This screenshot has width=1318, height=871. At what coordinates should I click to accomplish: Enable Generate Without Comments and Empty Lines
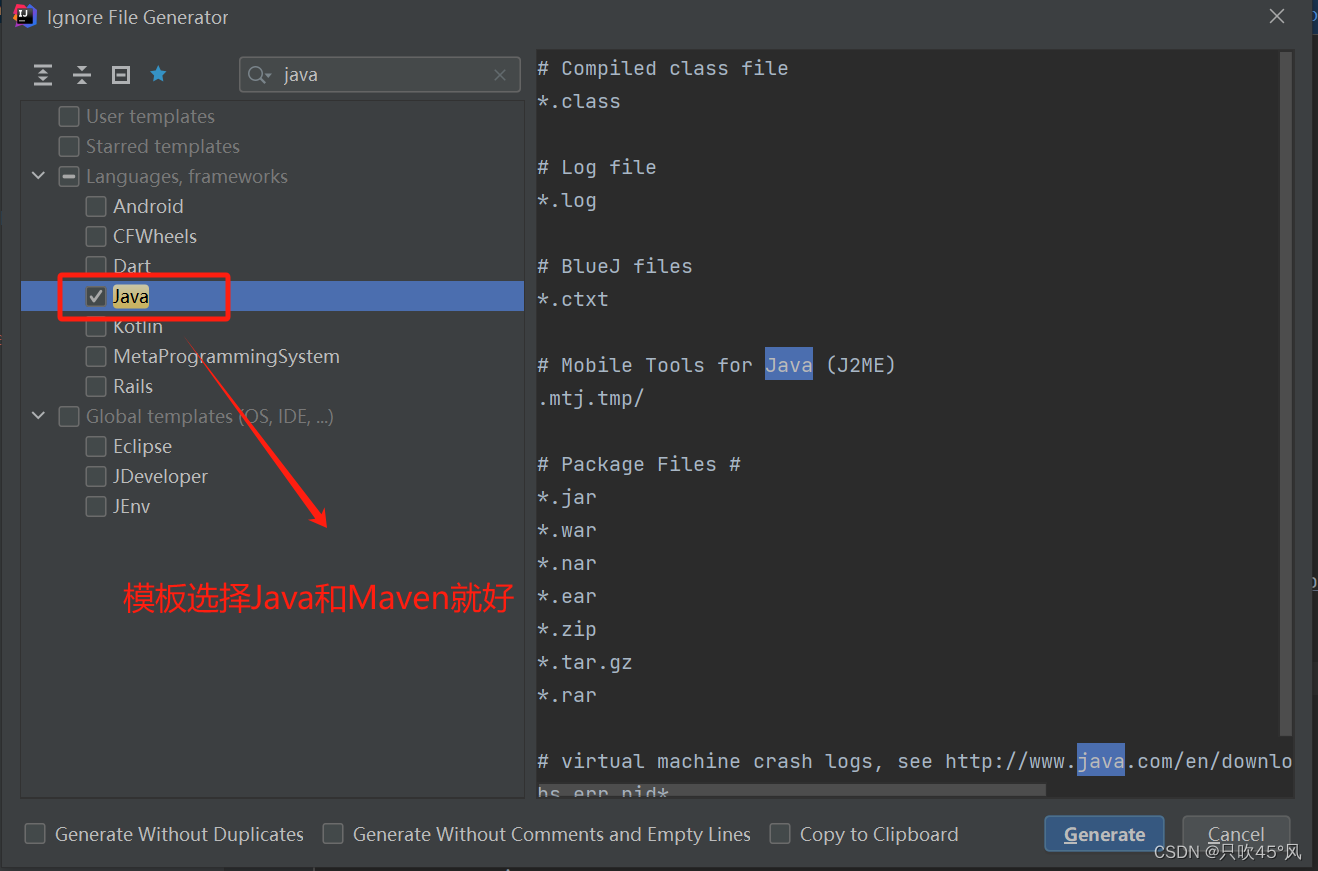[x=333, y=834]
